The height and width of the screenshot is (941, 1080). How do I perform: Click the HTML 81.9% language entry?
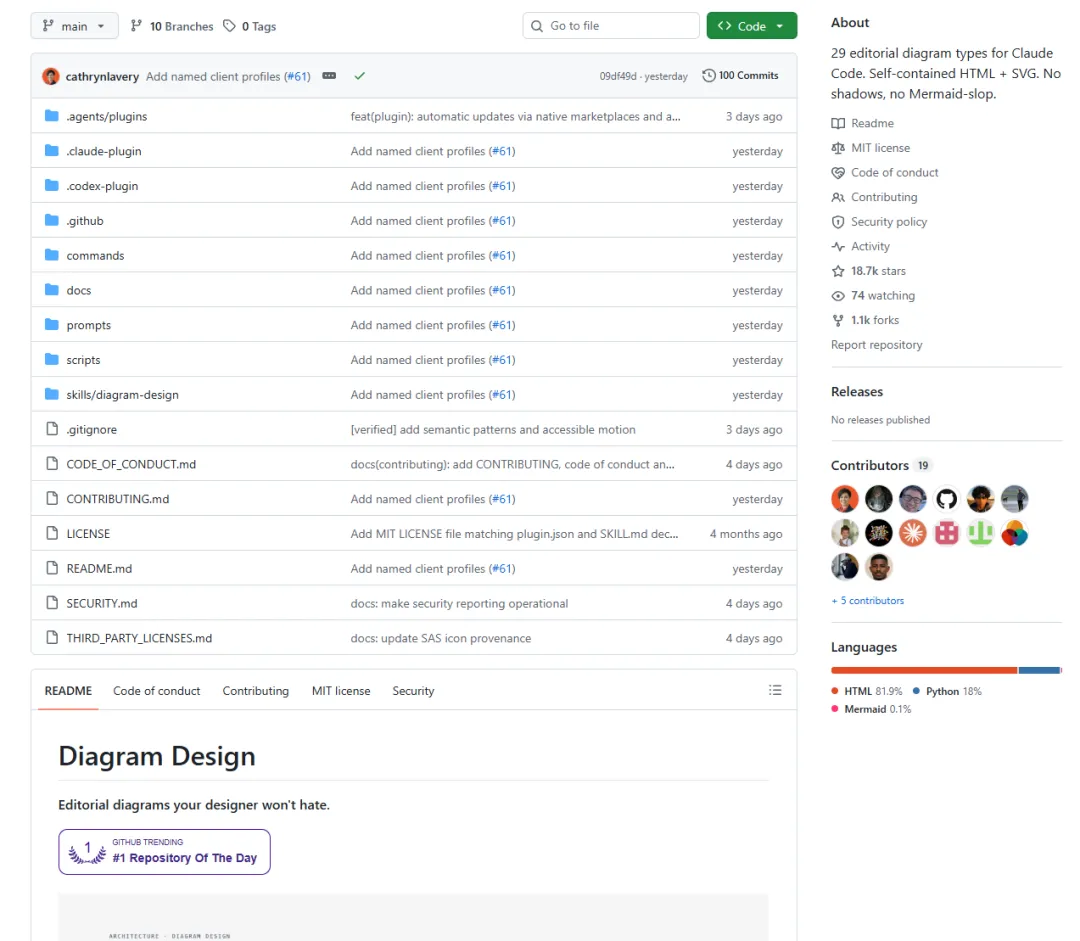click(866, 691)
